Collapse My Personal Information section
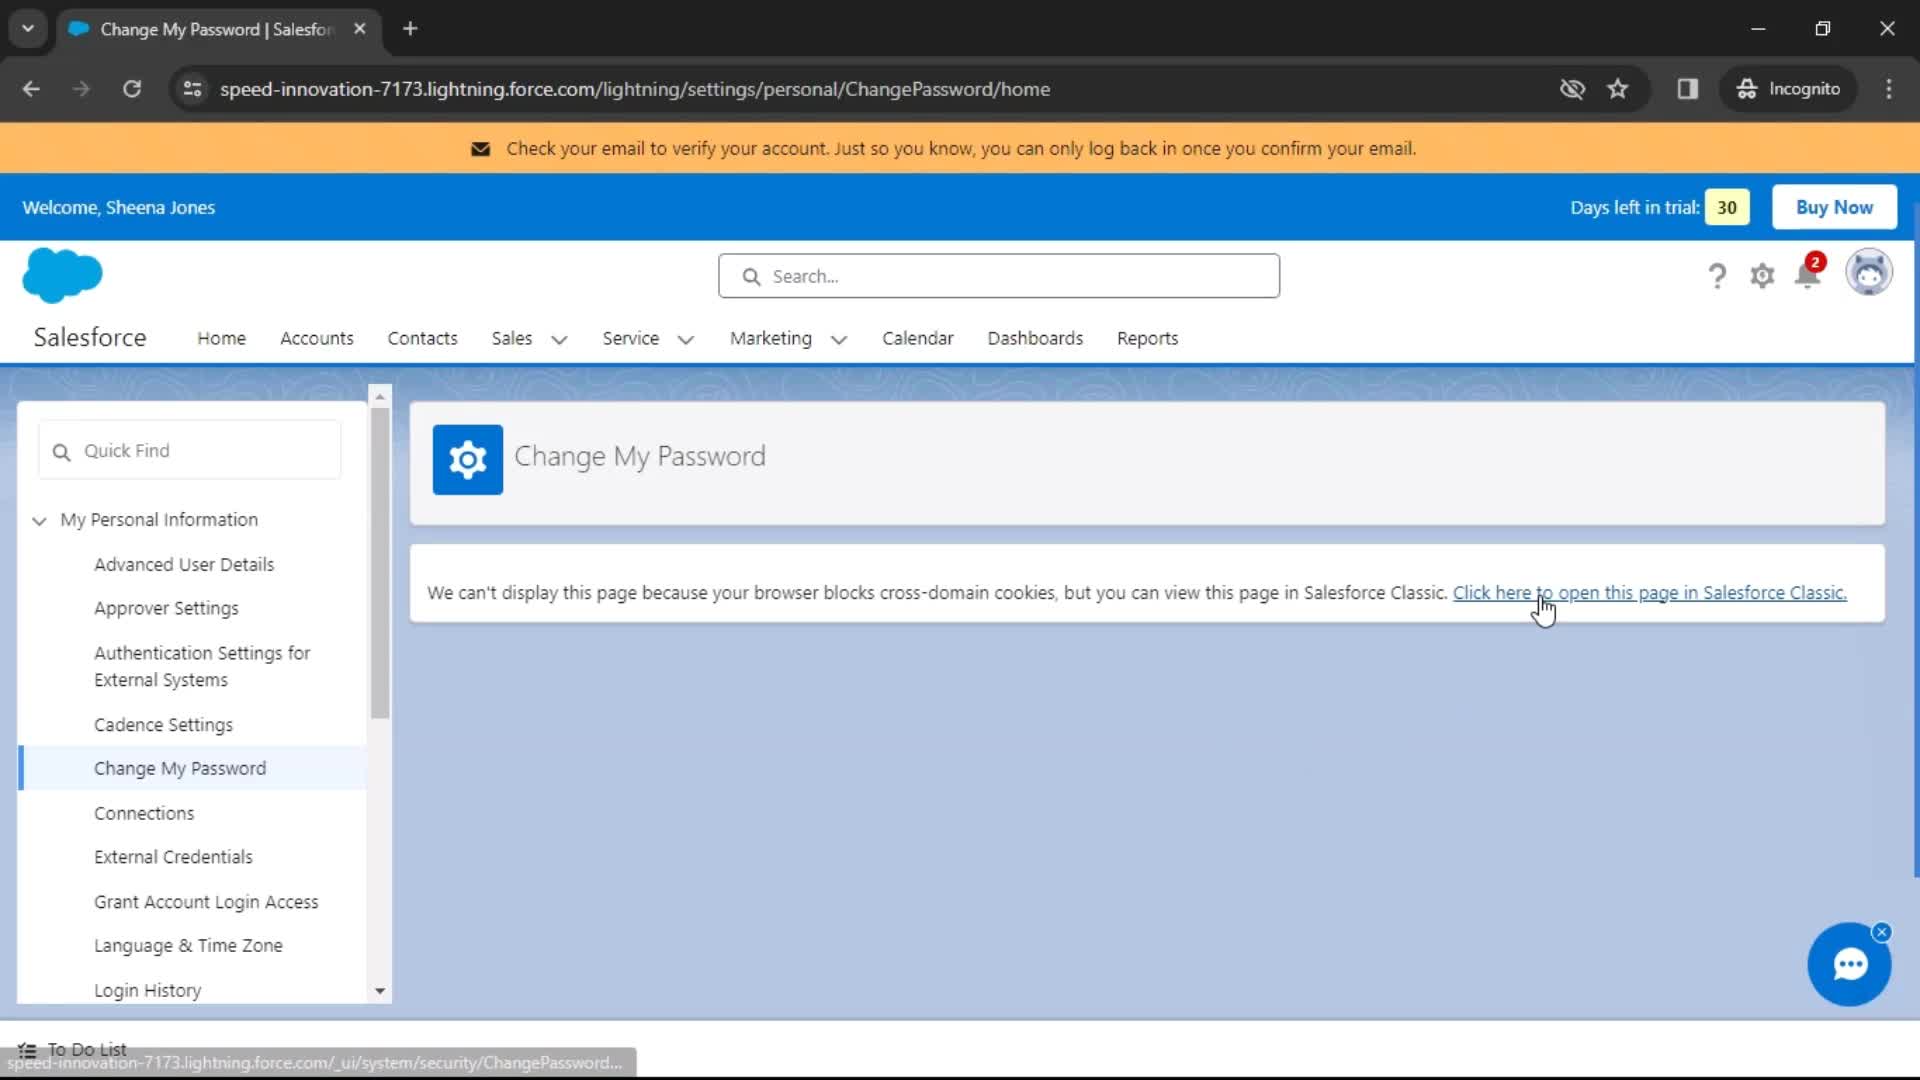Image resolution: width=1920 pixels, height=1080 pixels. tap(39, 521)
